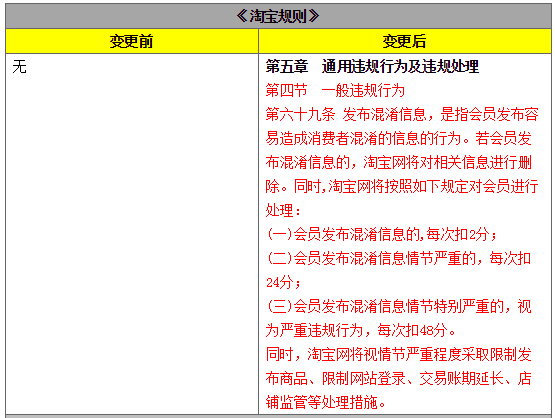Screen dimensions: 555x418
Task: Select the 变更后 column header
Action: tap(404, 41)
